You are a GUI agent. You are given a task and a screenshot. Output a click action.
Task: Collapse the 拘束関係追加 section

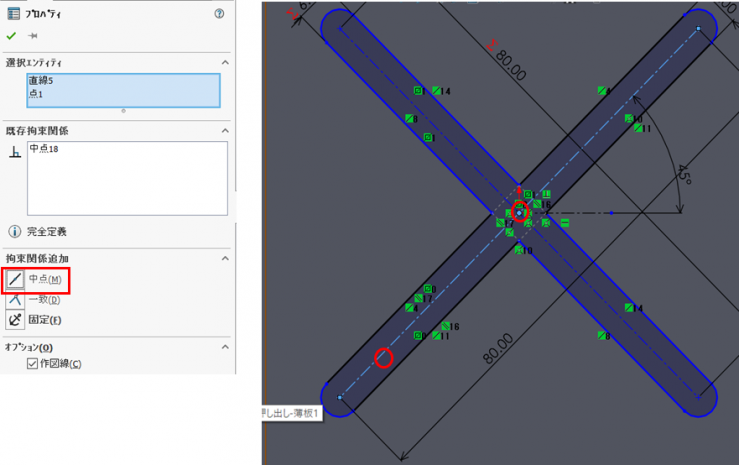tap(225, 258)
